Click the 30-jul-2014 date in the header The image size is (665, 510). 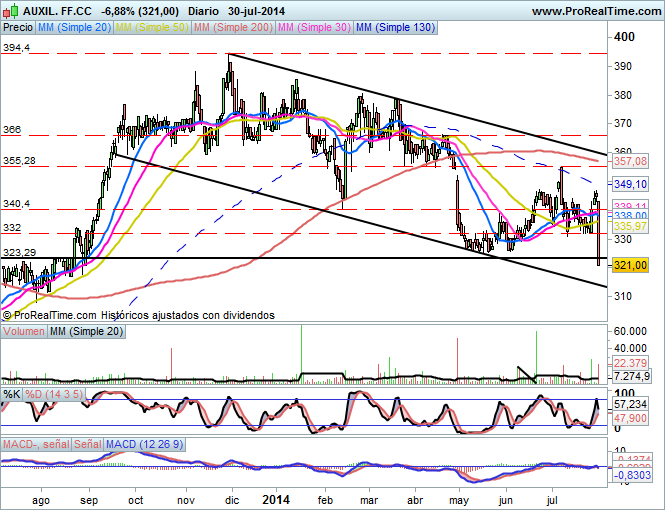click(x=256, y=11)
